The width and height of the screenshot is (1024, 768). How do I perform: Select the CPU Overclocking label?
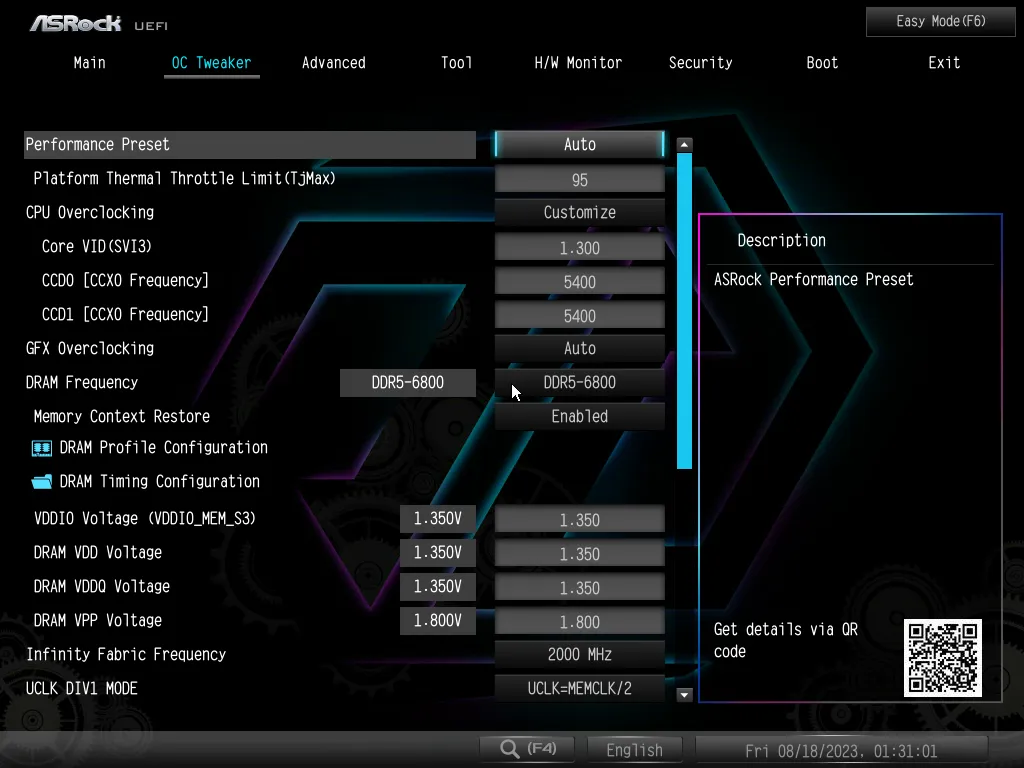(89, 212)
